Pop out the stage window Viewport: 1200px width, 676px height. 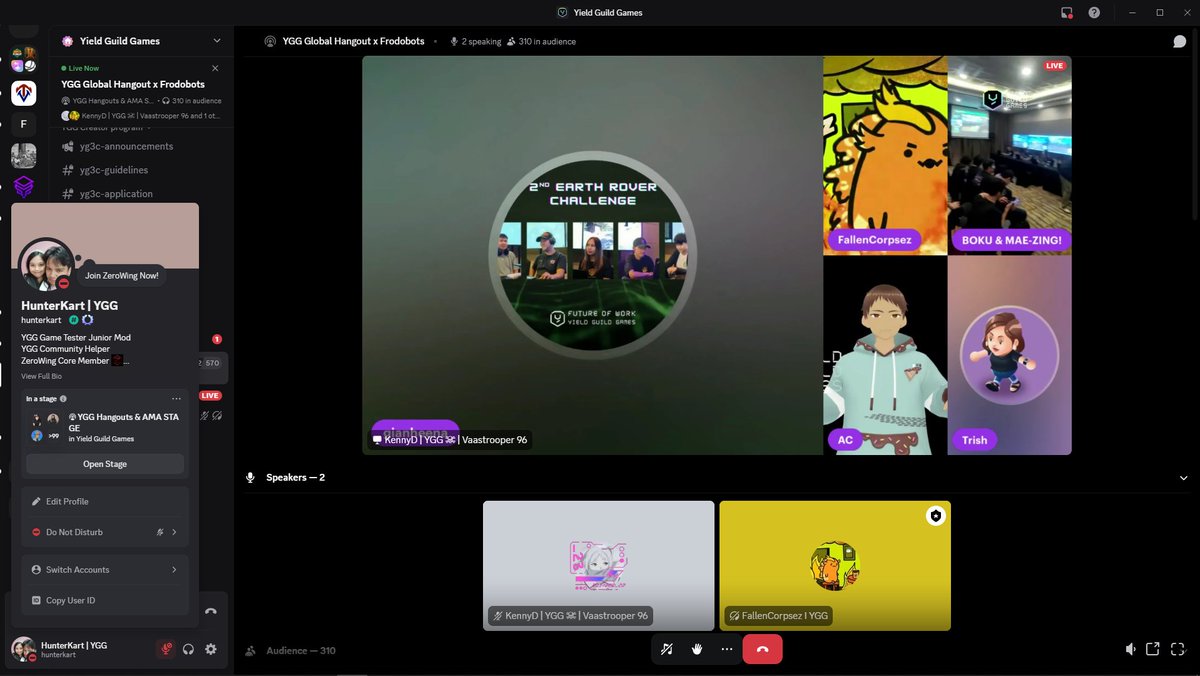[x=1152, y=649]
